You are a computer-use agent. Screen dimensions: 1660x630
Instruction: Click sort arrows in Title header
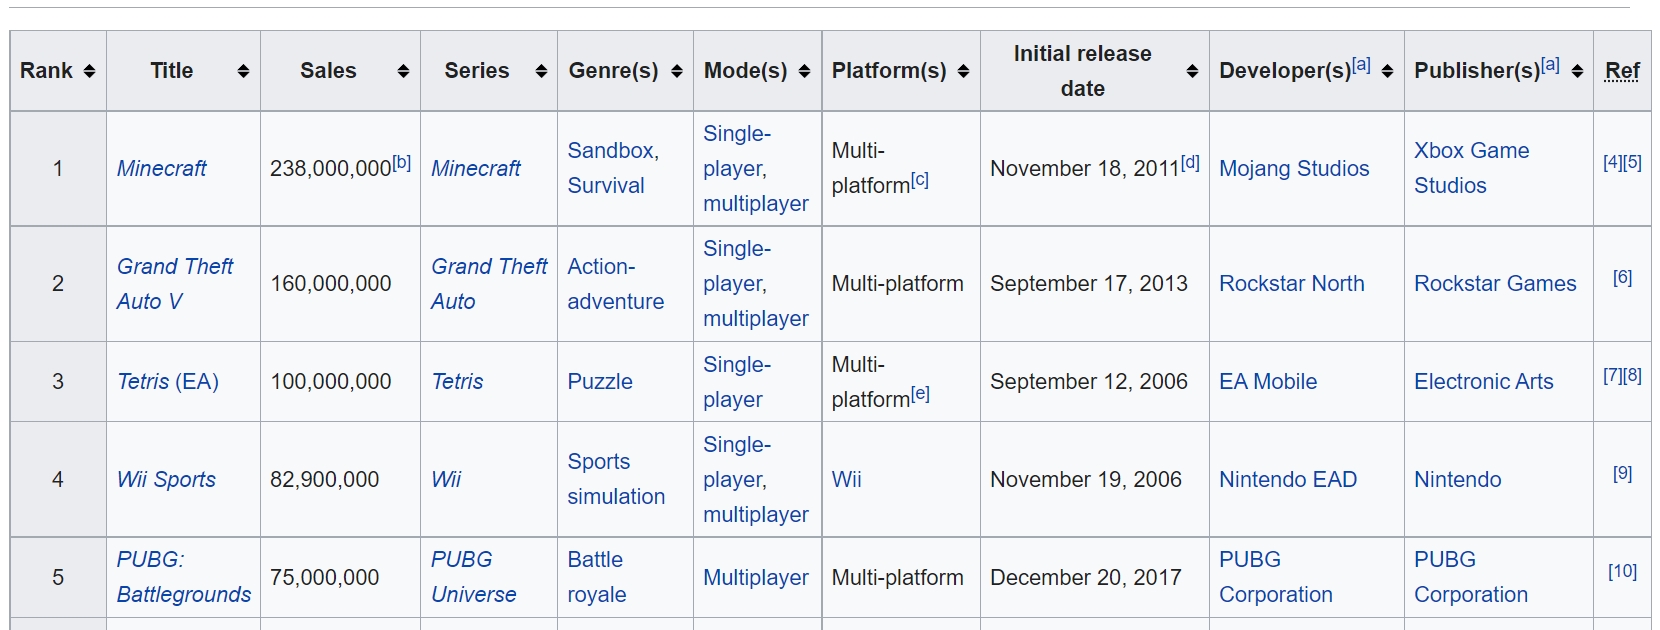tap(243, 71)
